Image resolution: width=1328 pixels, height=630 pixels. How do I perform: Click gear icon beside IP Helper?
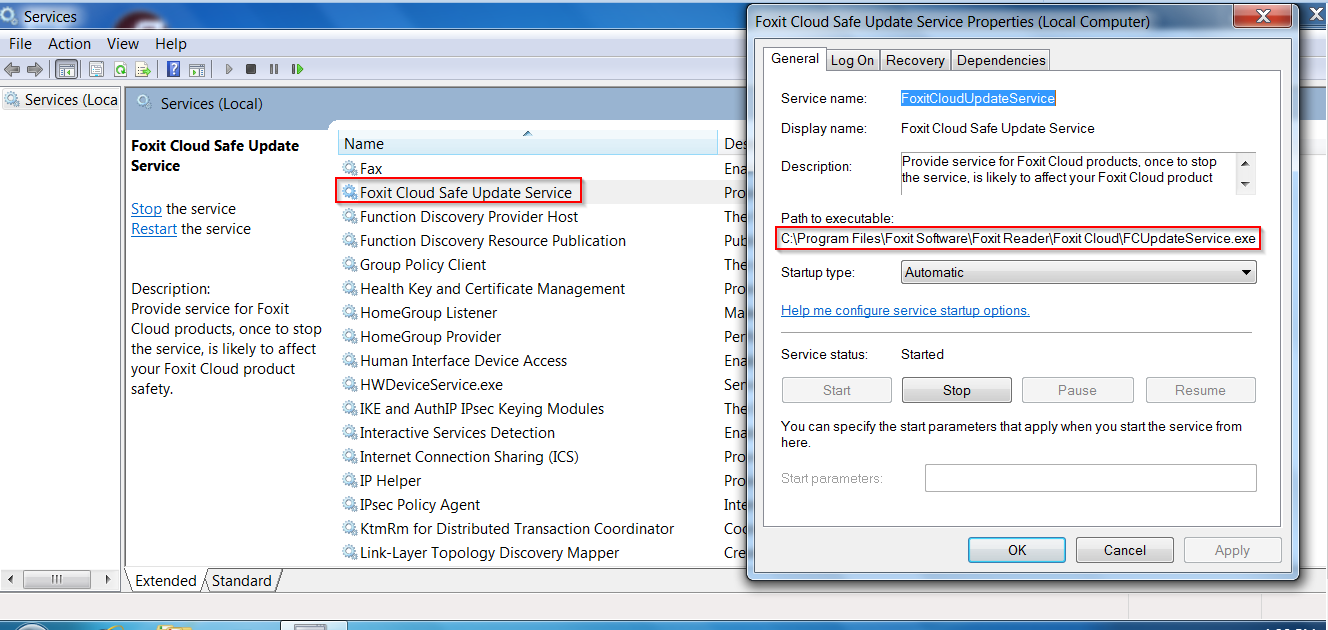350,481
